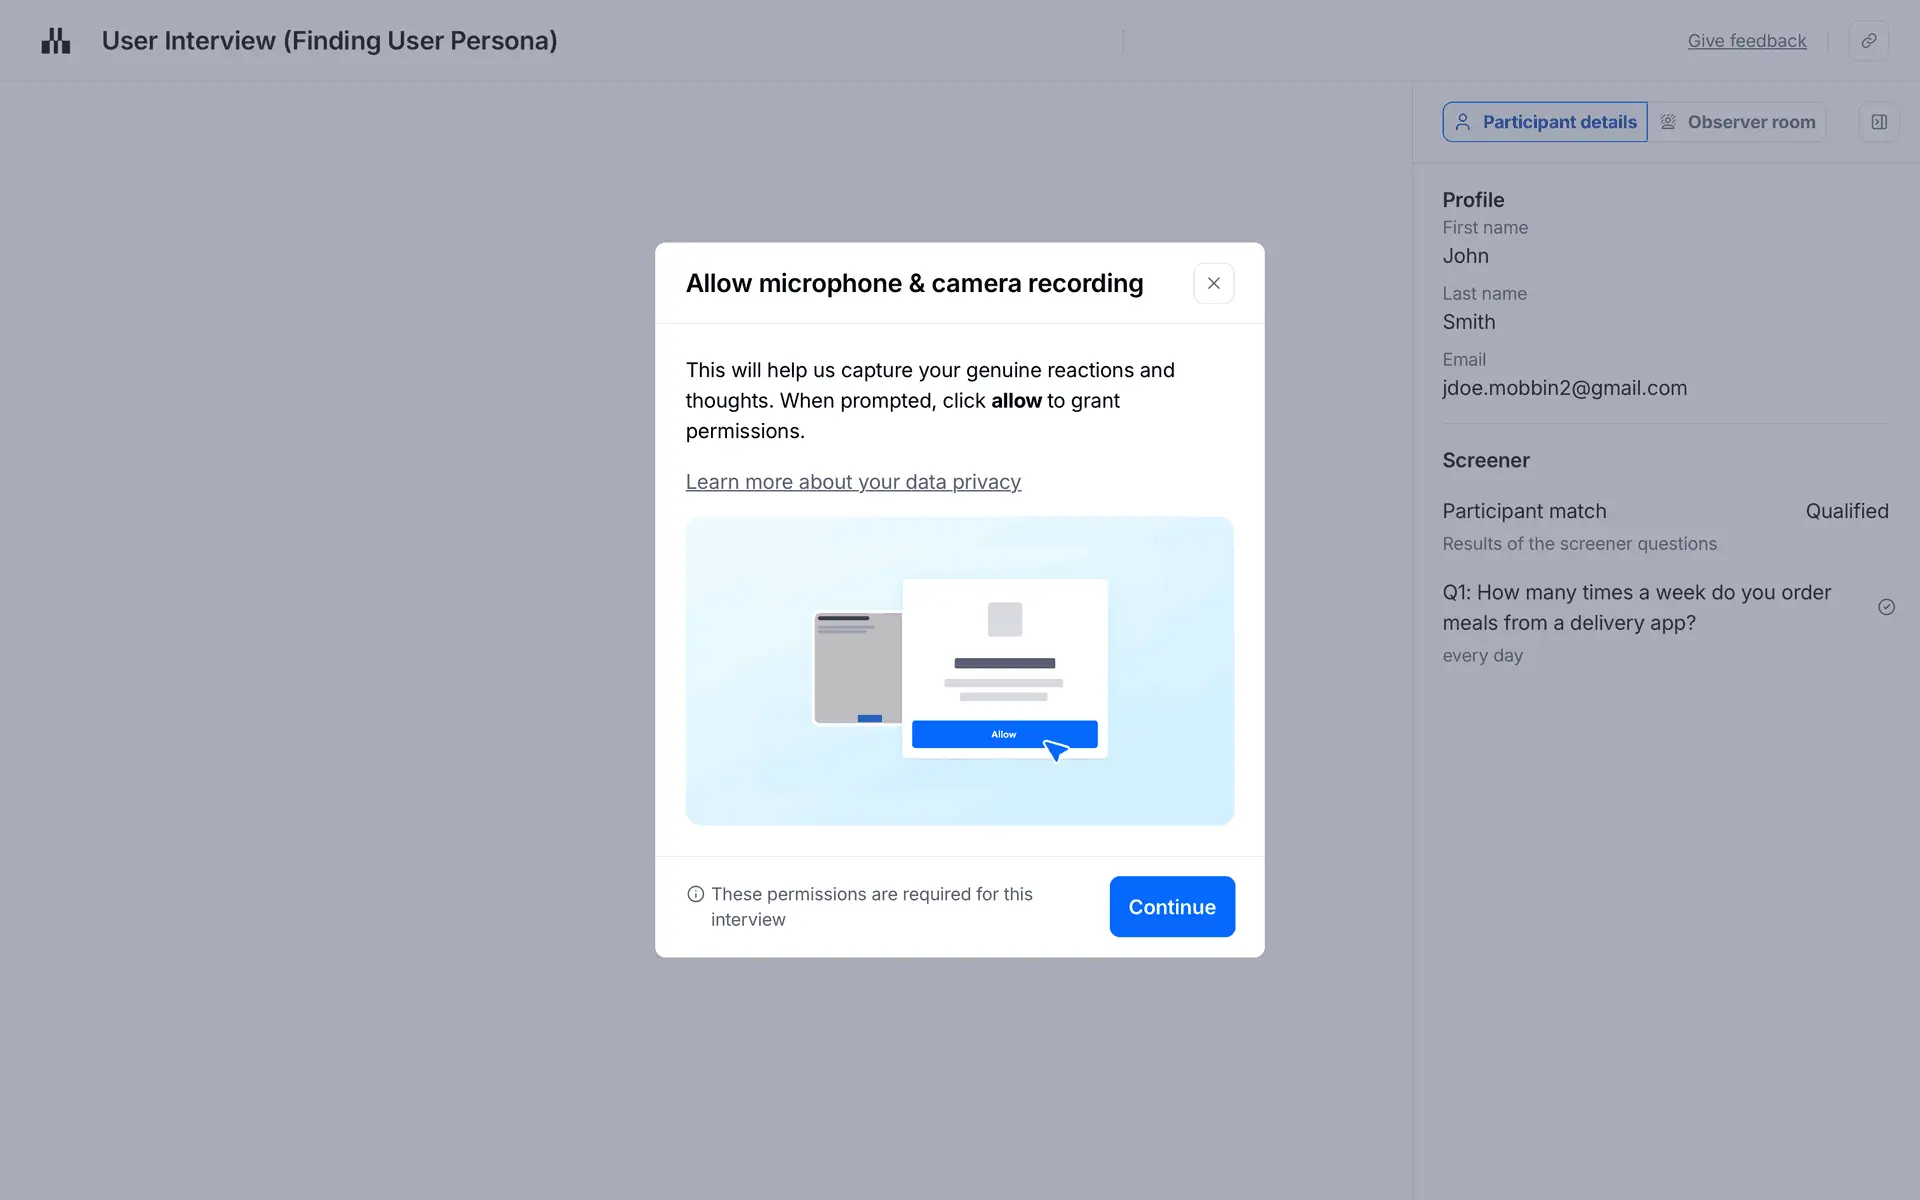Open Learn more about your data privacy
The image size is (1920, 1200).
852,482
